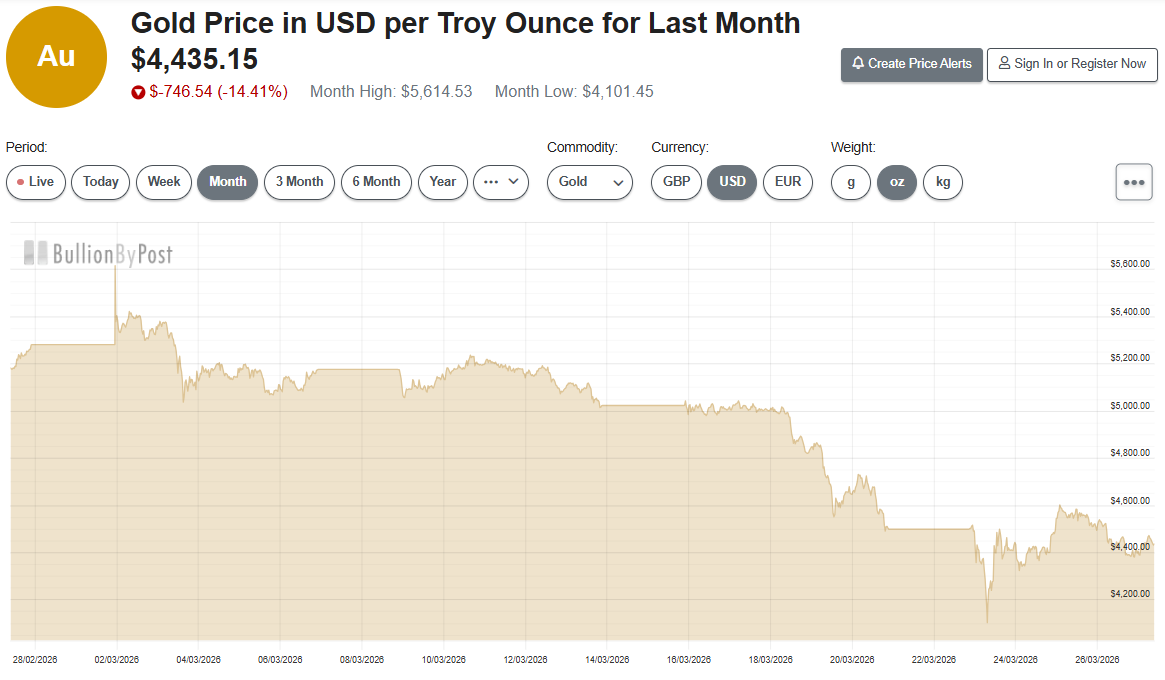
Task: Switch to the Live price period
Action: click(36, 182)
